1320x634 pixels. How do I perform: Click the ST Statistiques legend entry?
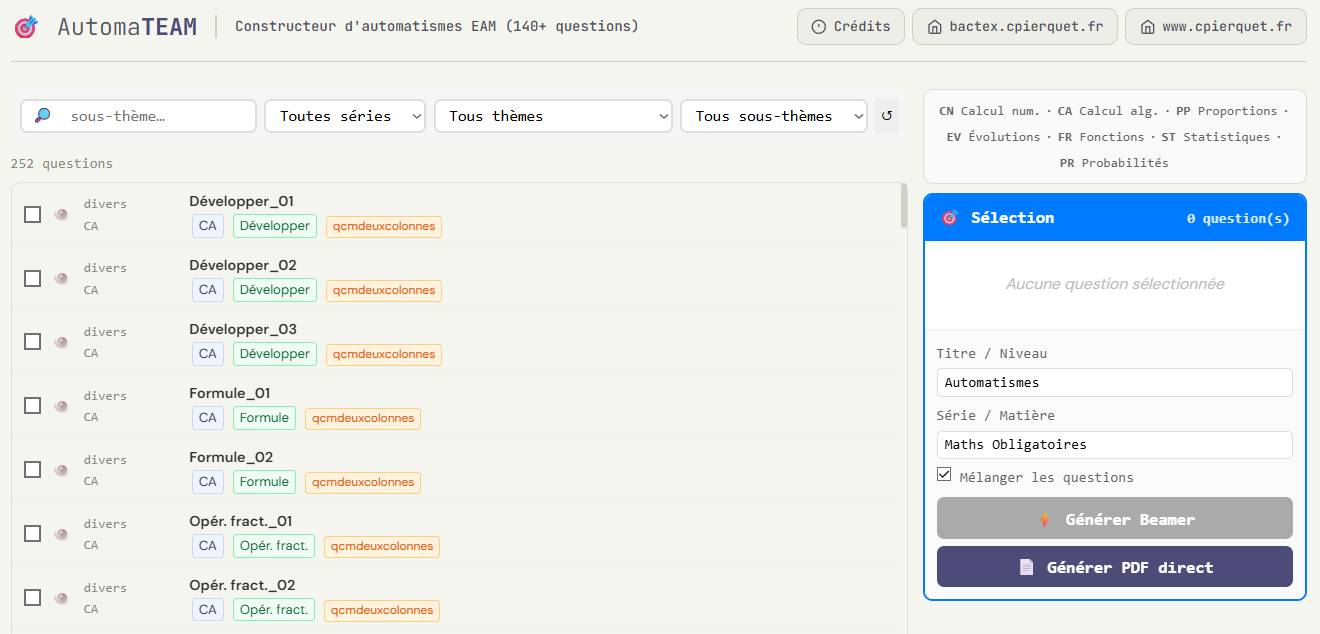point(1215,137)
